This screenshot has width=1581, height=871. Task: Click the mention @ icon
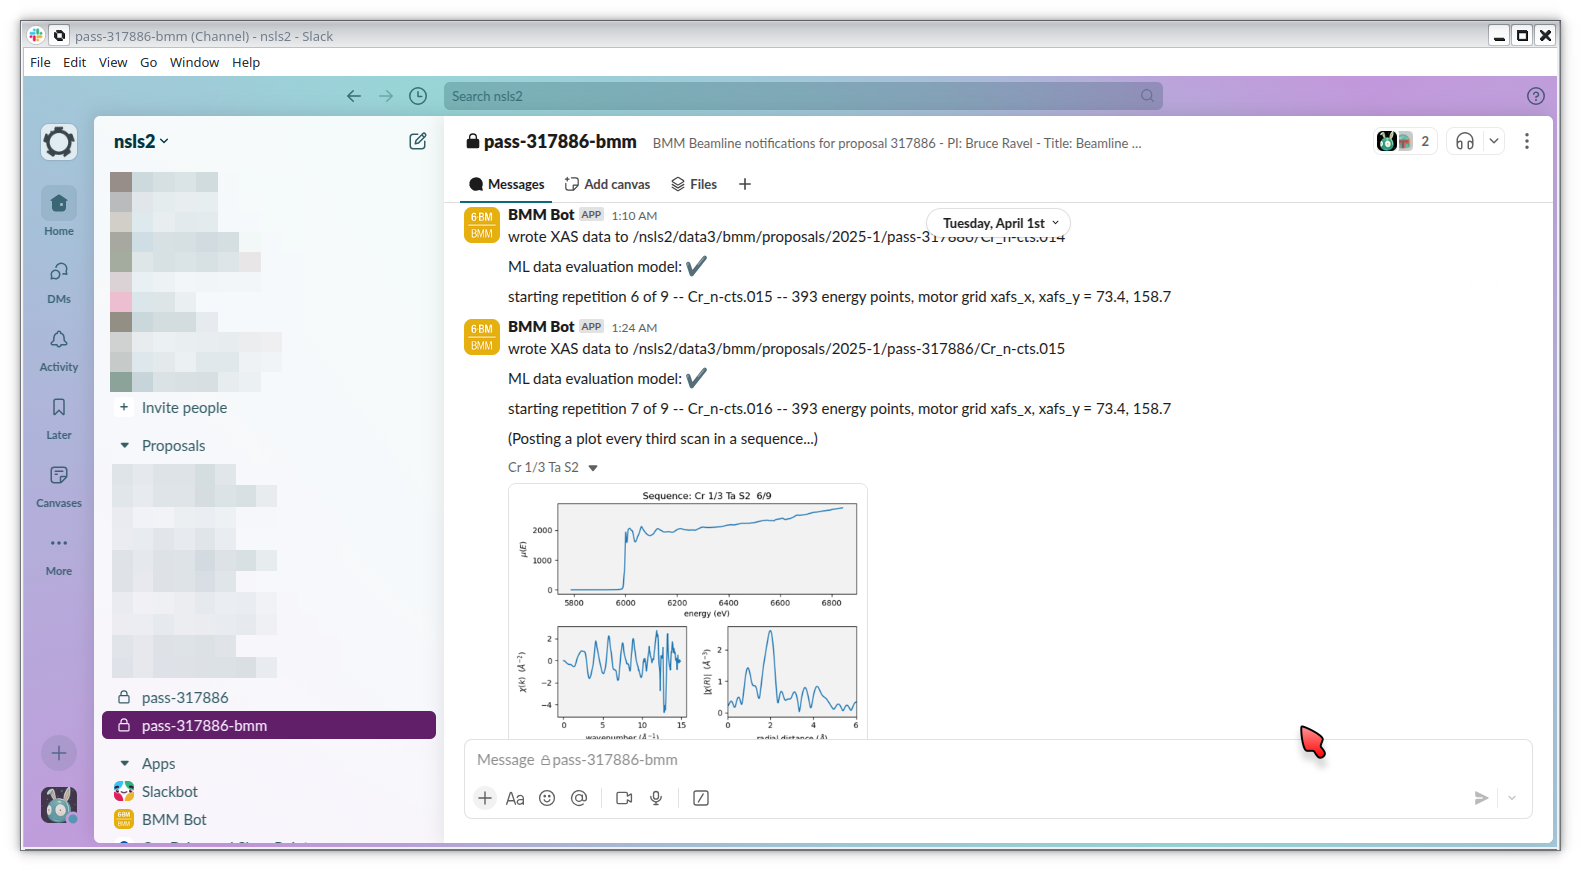[x=579, y=798]
